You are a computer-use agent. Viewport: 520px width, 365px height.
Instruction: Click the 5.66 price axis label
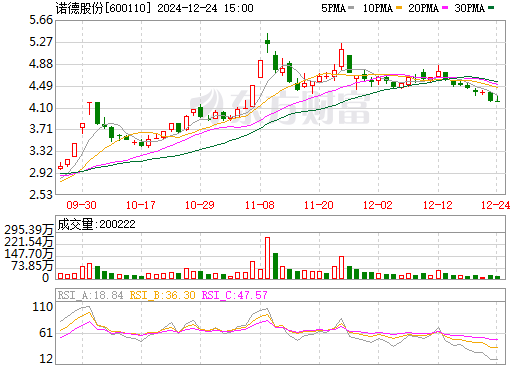41,20
